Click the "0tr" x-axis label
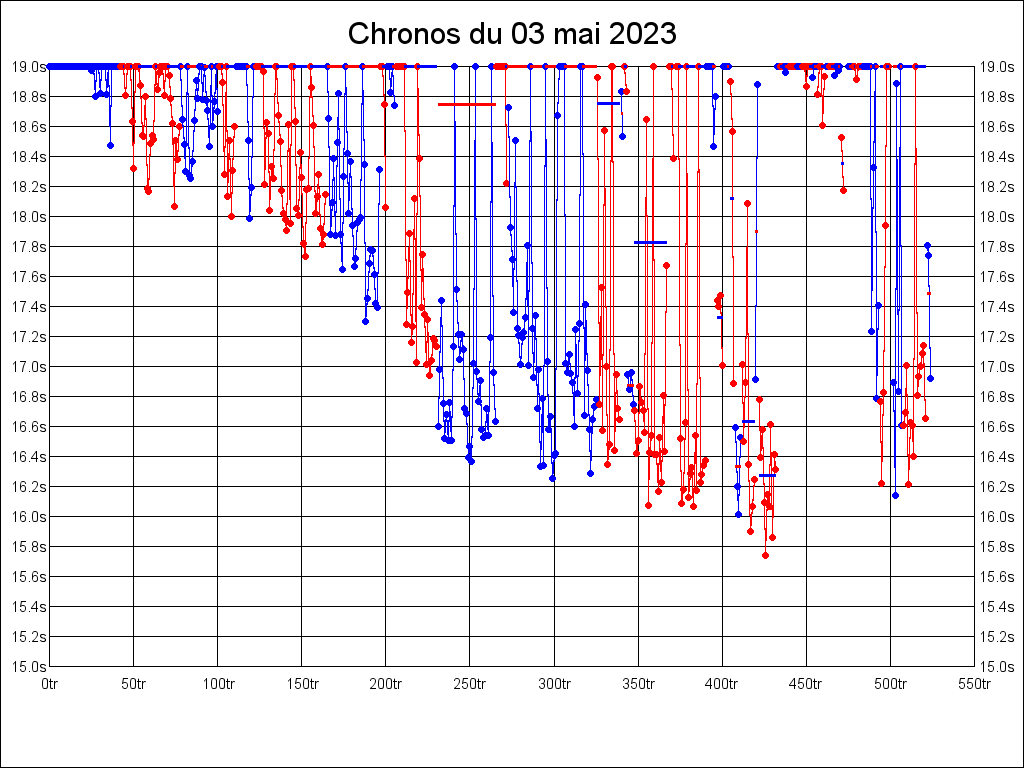The height and width of the screenshot is (768, 1024). tap(50, 684)
